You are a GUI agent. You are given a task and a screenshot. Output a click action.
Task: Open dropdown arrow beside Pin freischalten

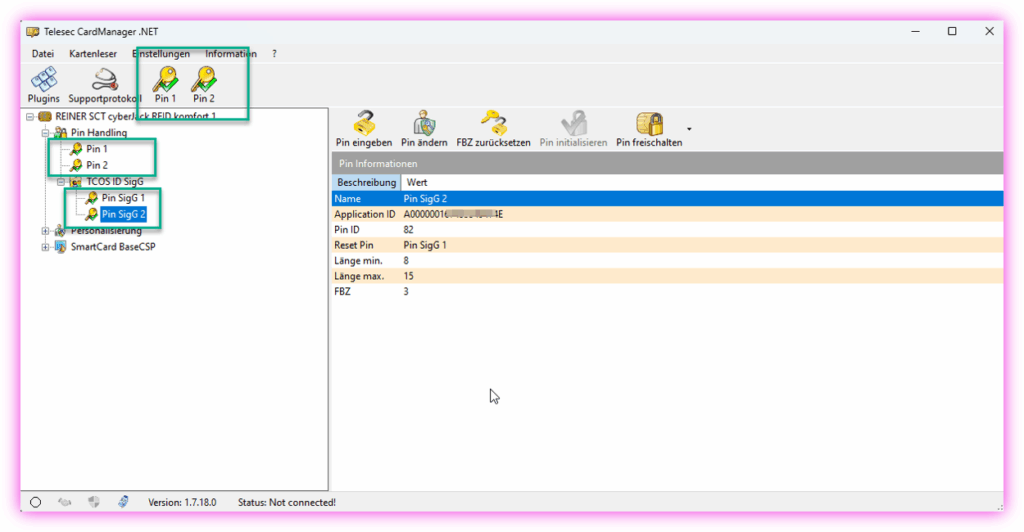(x=689, y=129)
